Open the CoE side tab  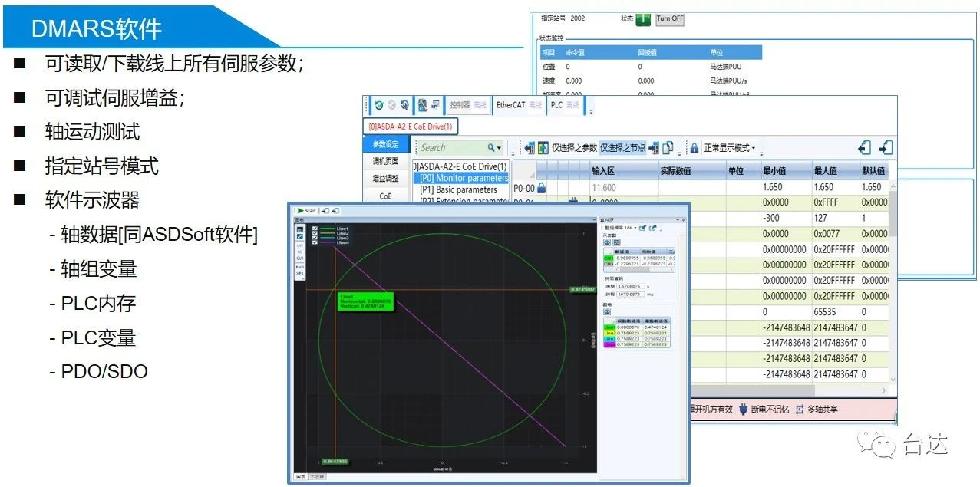[x=386, y=196]
